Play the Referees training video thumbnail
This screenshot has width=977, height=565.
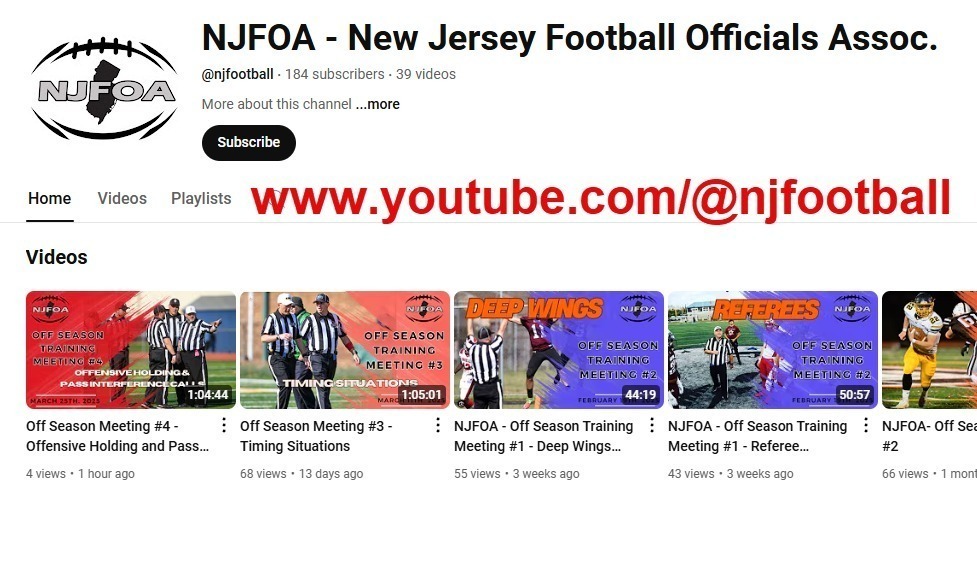click(773, 350)
